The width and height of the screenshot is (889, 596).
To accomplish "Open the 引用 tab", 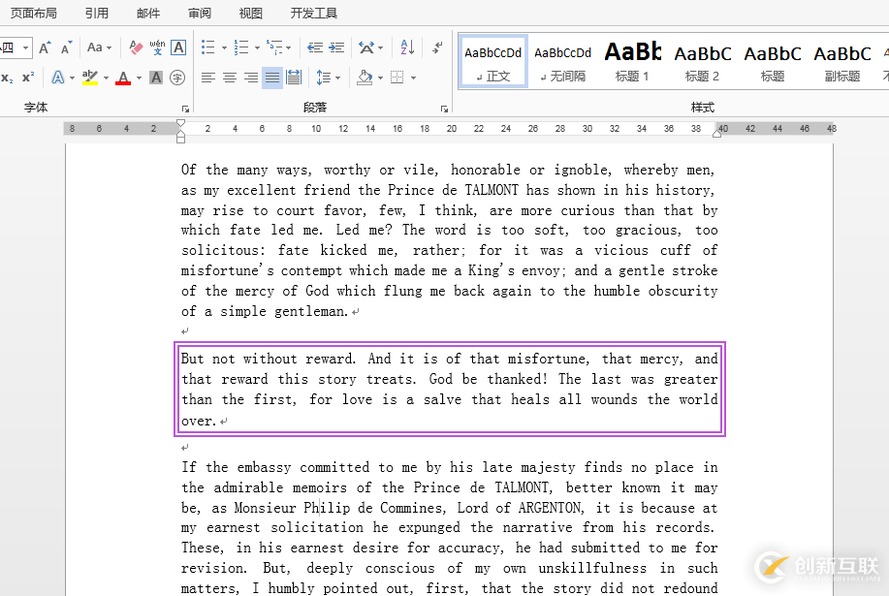I will click(x=97, y=13).
